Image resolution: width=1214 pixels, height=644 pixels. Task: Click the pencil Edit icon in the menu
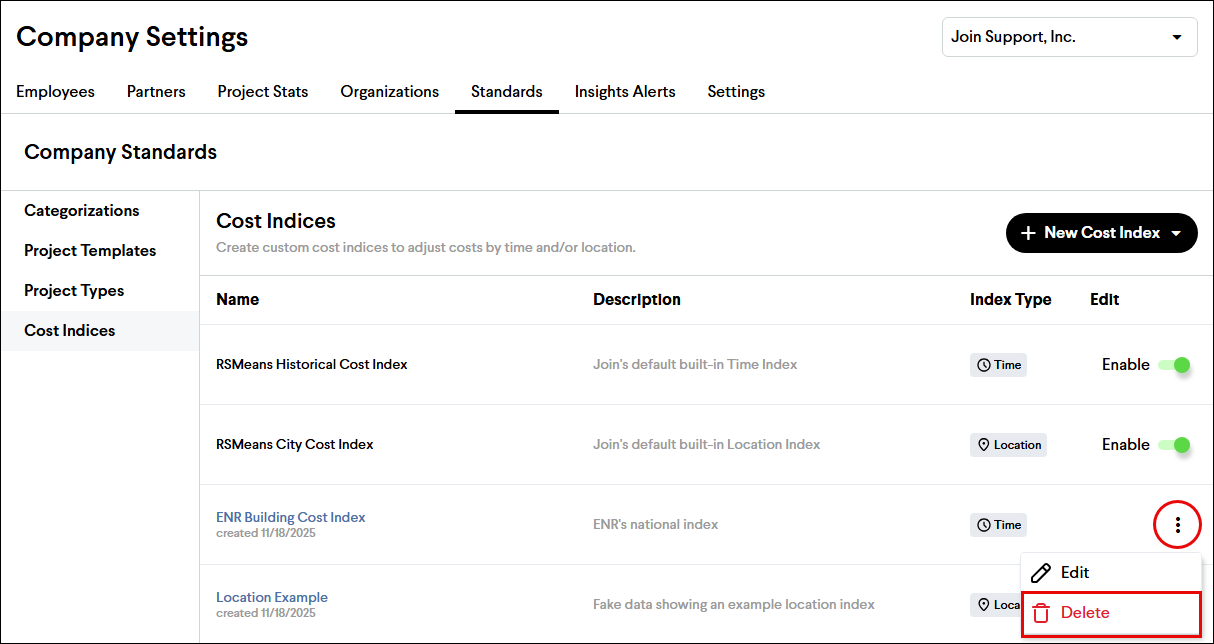tap(1041, 573)
